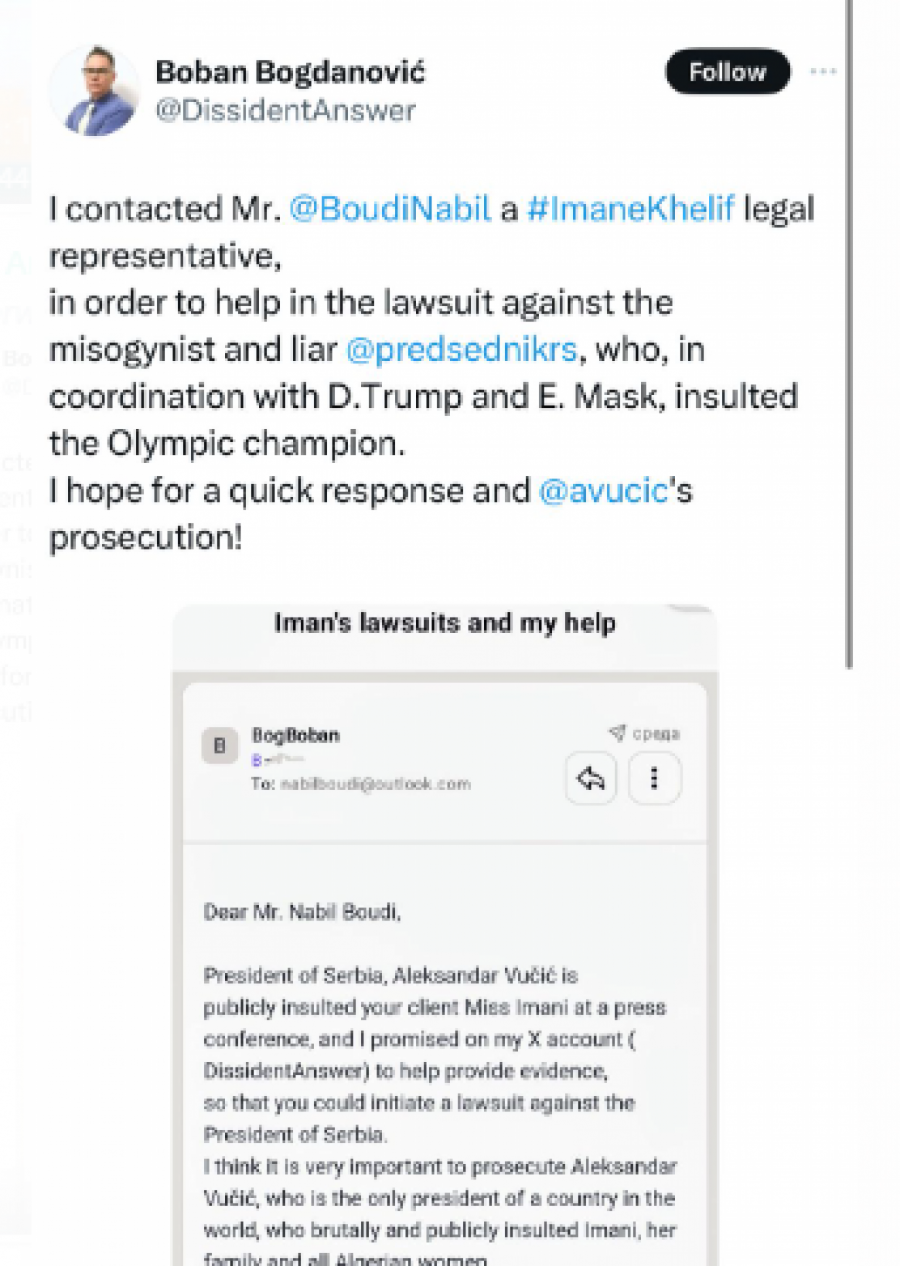Open the Boban Bogdanović display name link
The width and height of the screenshot is (900, 1266).
[x=290, y=72]
